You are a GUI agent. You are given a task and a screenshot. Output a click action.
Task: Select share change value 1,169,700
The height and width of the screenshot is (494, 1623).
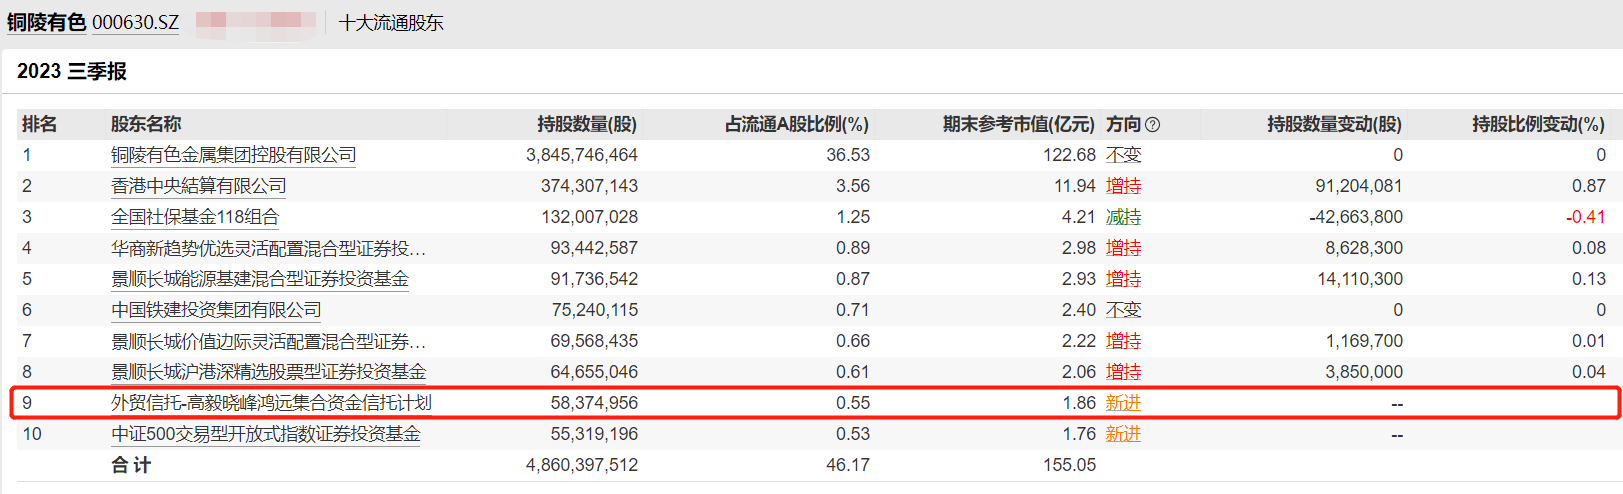point(1364,341)
